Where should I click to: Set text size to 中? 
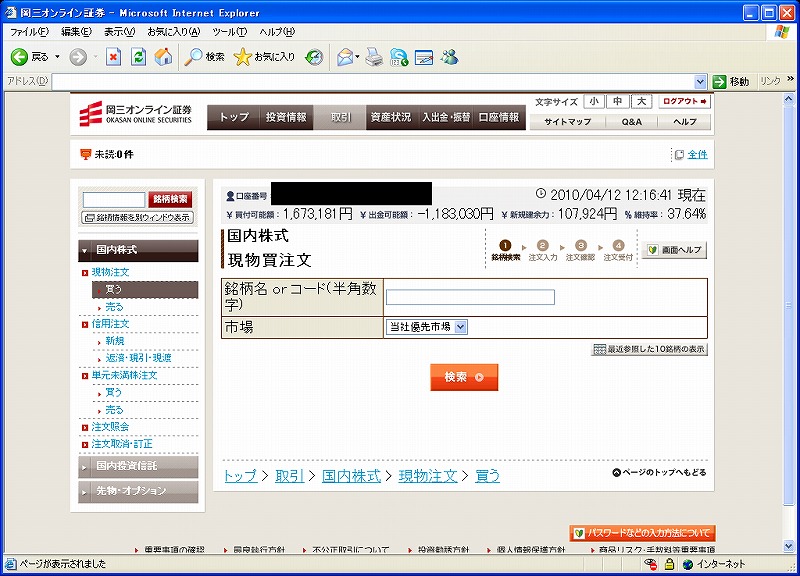pos(618,102)
